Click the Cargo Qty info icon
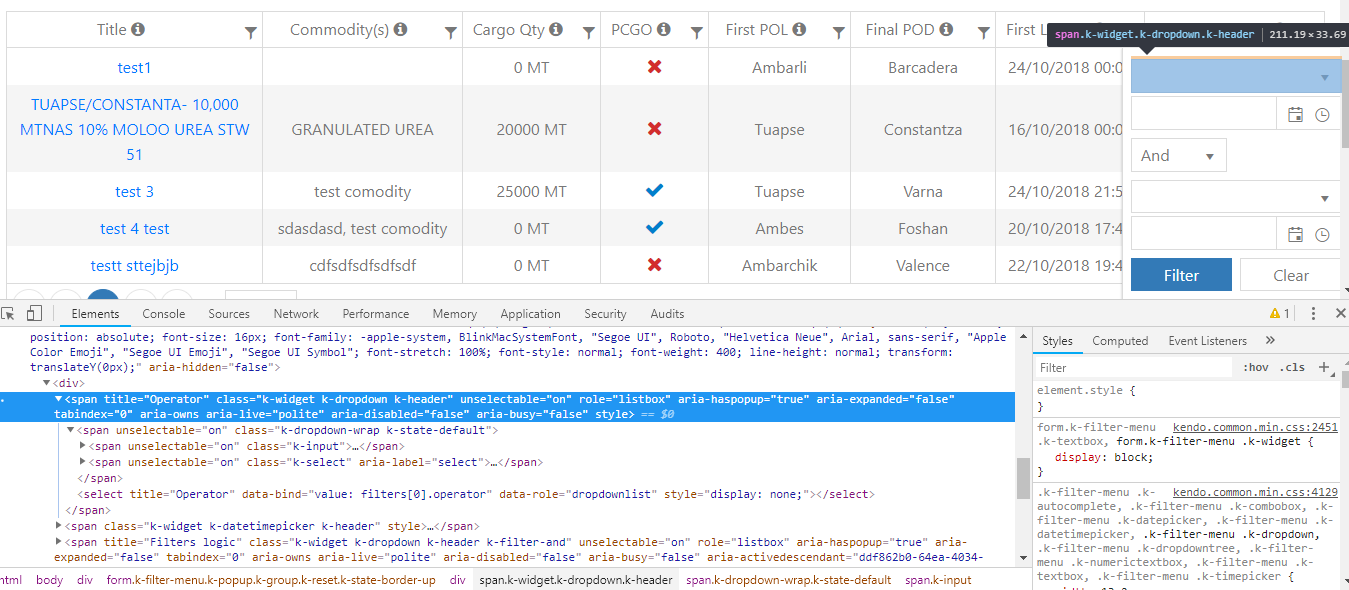The height and width of the screenshot is (590, 1349). pos(555,30)
